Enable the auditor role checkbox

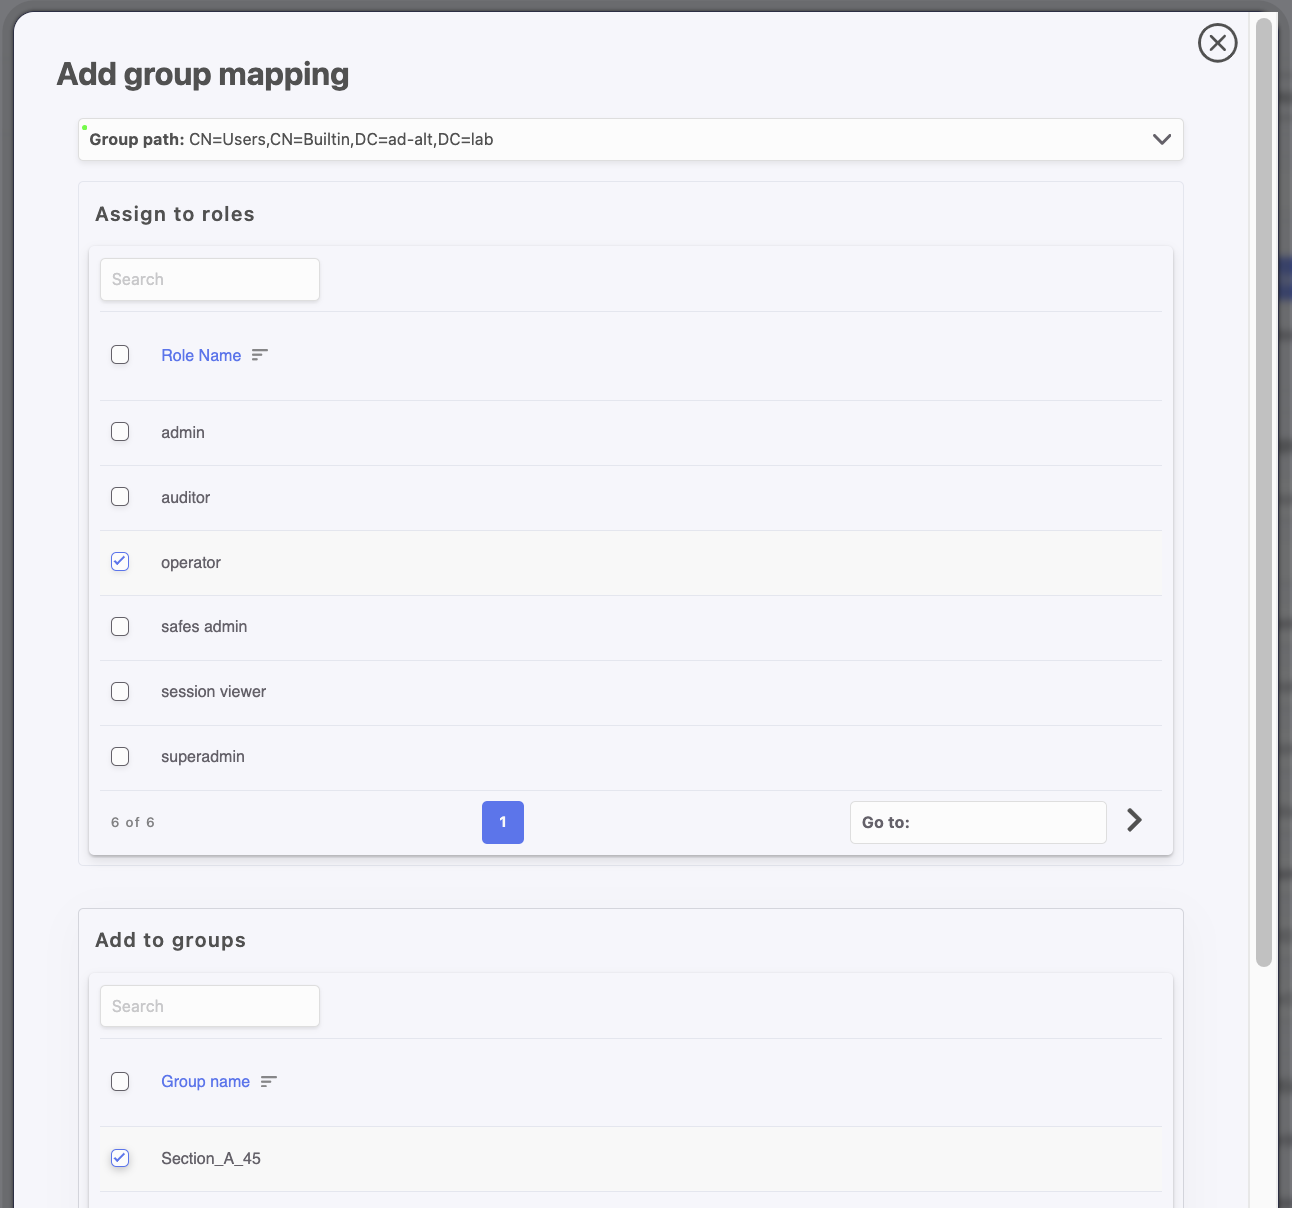click(120, 497)
